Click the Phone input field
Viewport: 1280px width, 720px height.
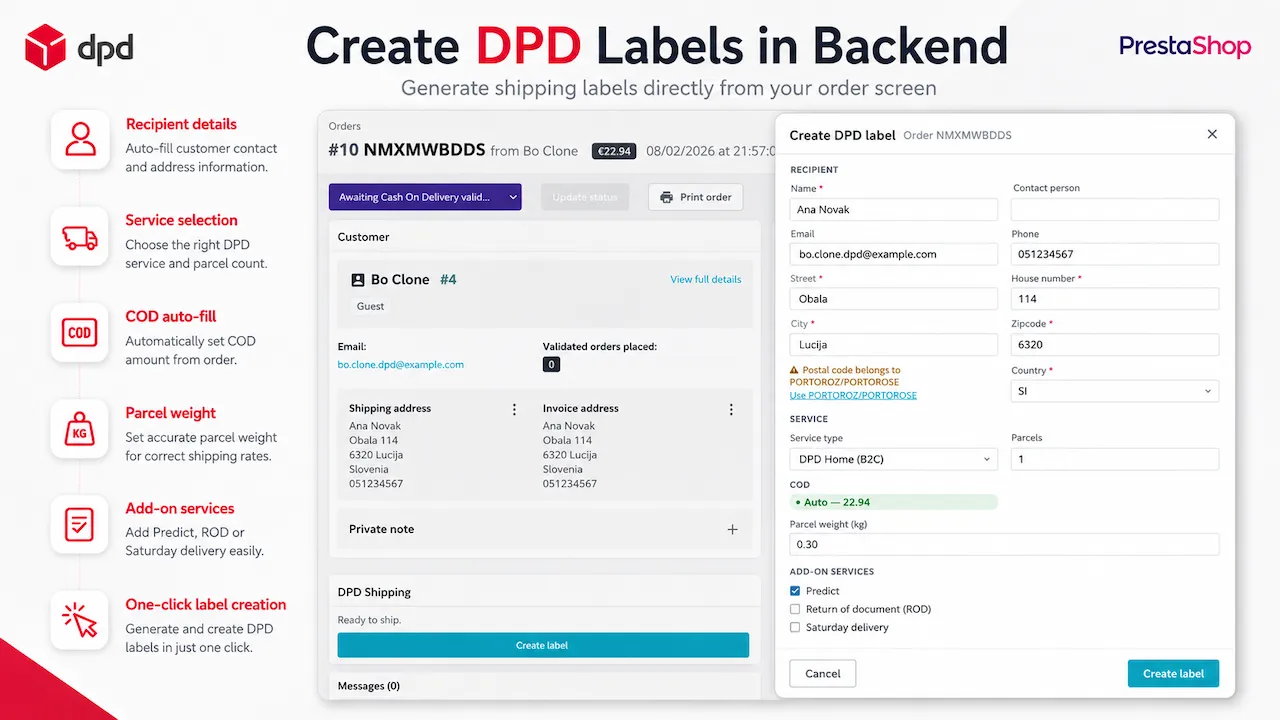[1115, 254]
